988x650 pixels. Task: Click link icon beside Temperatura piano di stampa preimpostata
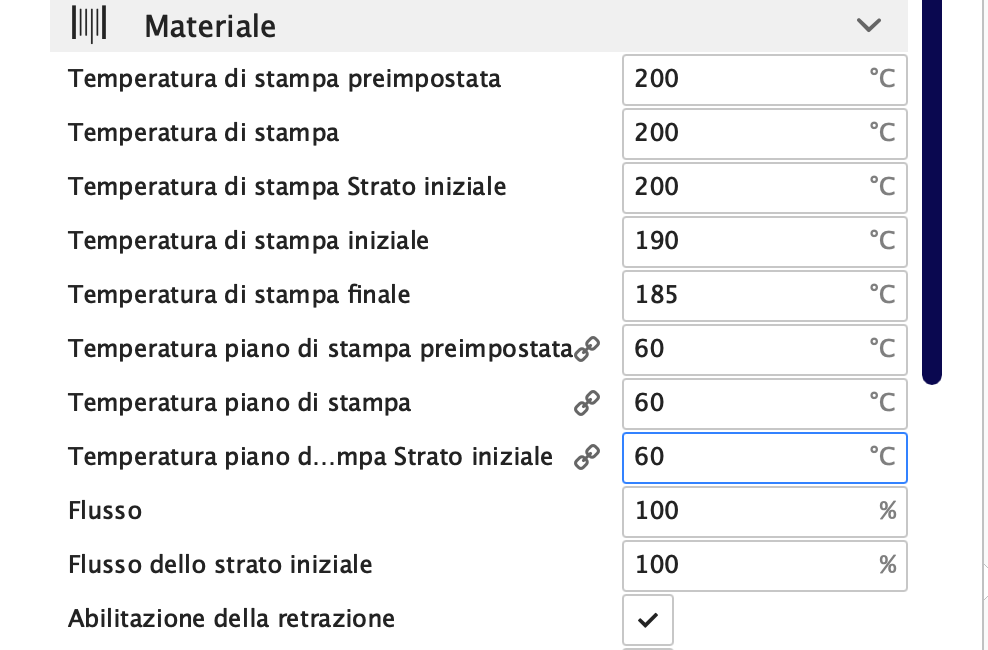588,348
